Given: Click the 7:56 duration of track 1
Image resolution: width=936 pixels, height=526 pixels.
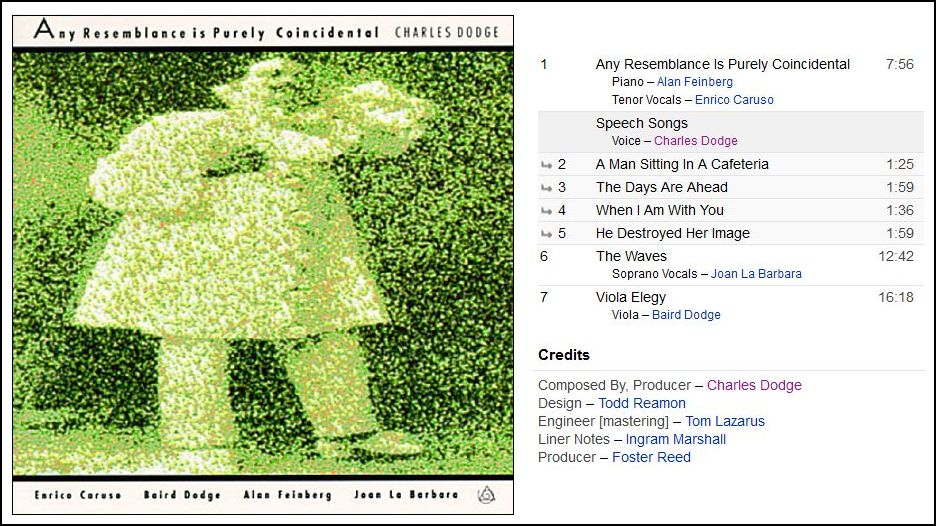Looking at the screenshot, I should 900,64.
